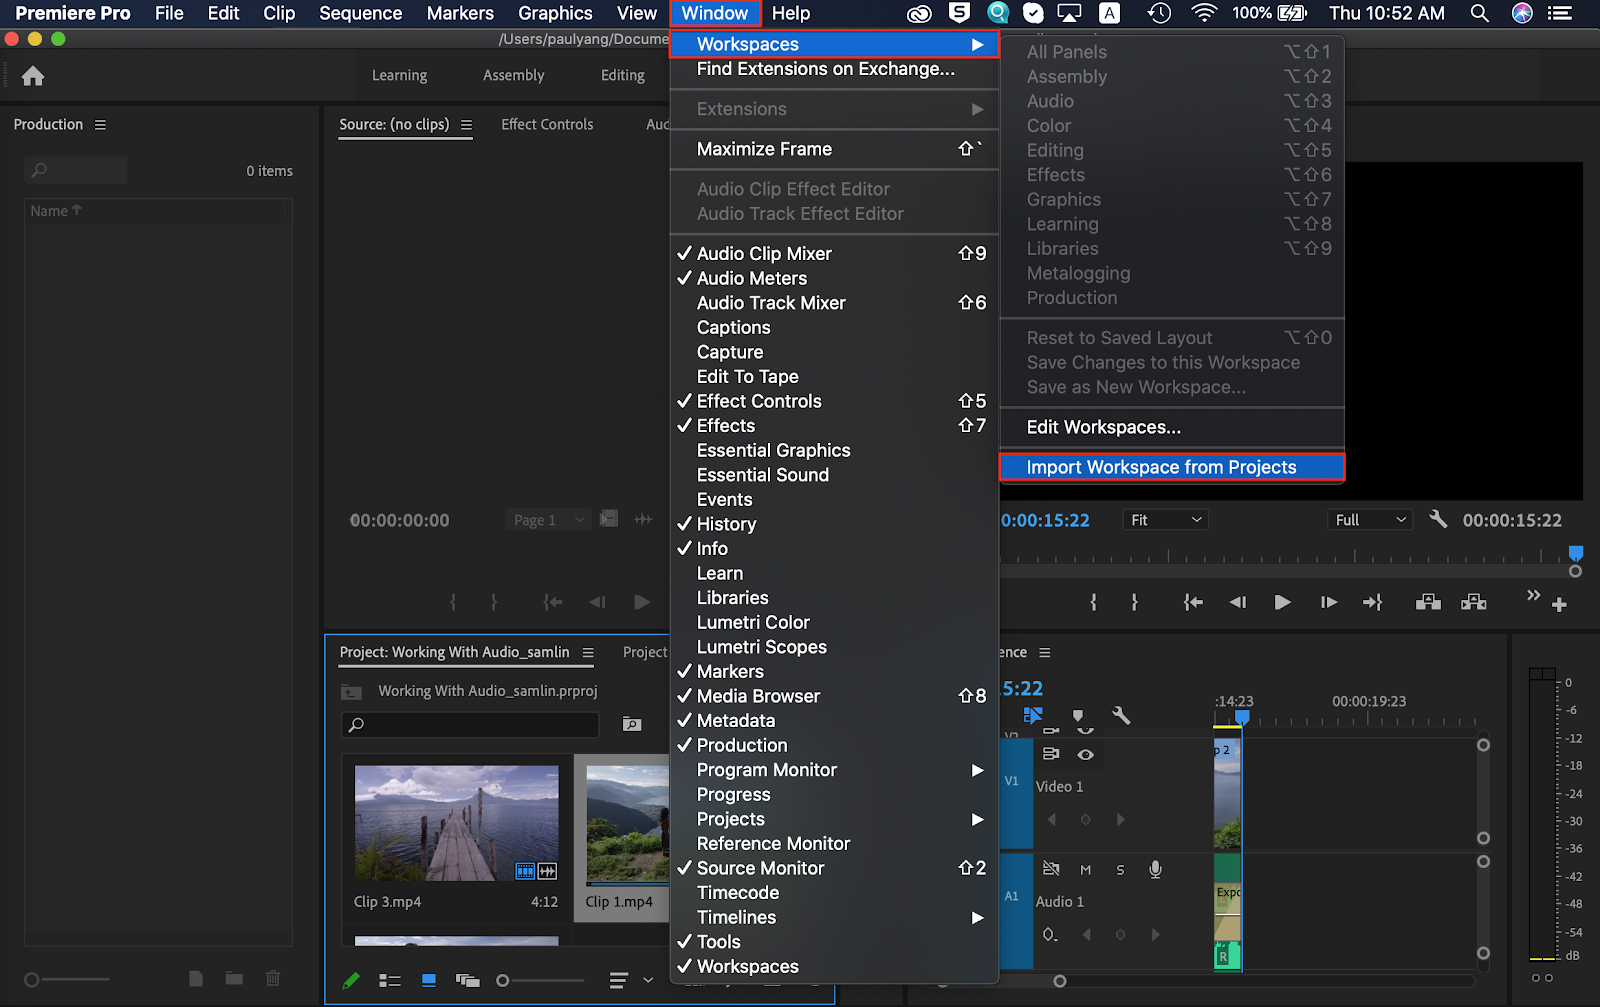Go to the Home screen icon
The width and height of the screenshot is (1600, 1007).
coord(33,76)
